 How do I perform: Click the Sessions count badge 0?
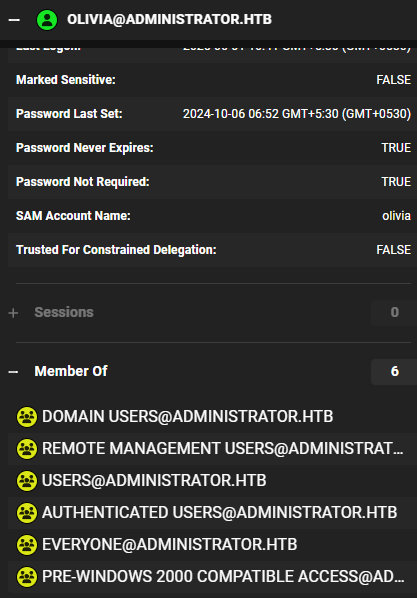(394, 312)
